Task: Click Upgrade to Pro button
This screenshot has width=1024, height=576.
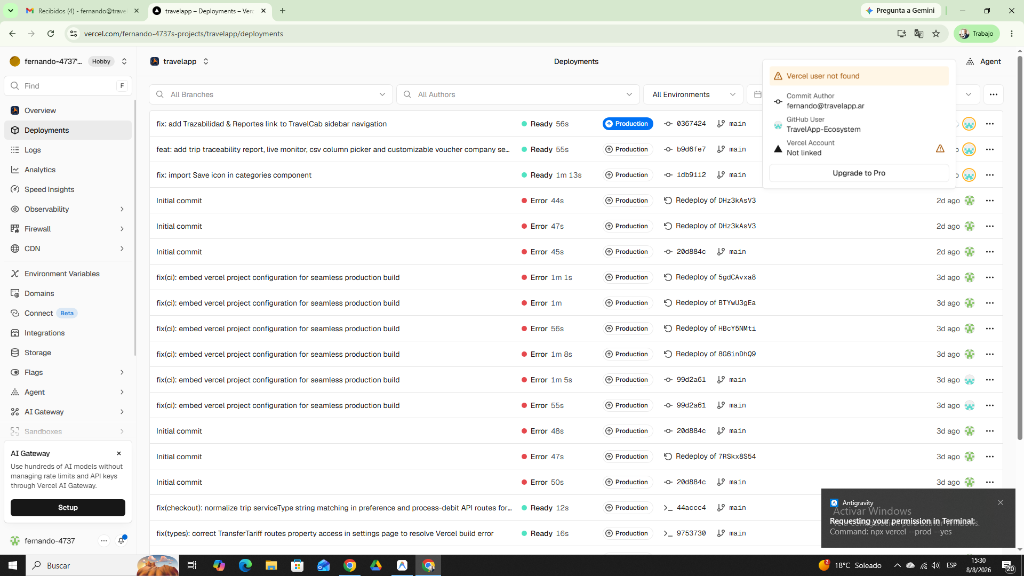Action: [858, 173]
